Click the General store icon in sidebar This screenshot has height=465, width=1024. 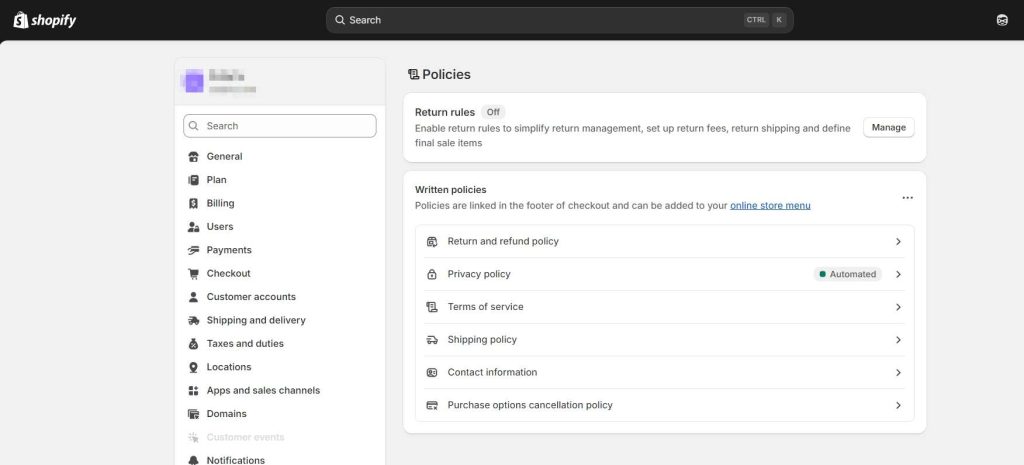pos(193,157)
